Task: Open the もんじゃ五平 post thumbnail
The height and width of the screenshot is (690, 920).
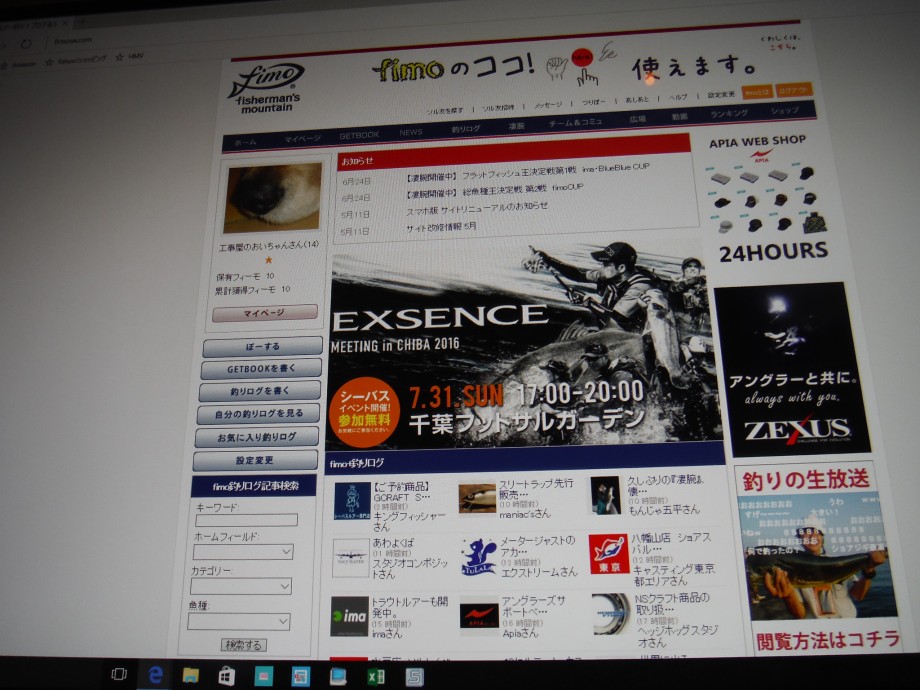Action: [x=605, y=496]
